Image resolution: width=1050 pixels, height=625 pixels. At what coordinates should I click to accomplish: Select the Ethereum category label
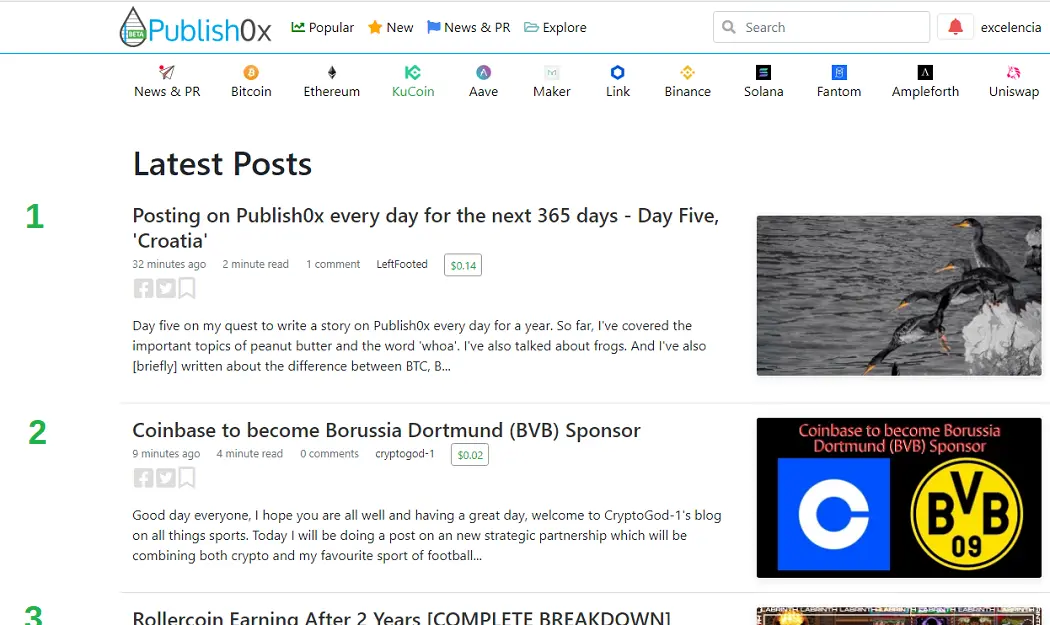pyautogui.click(x=331, y=91)
